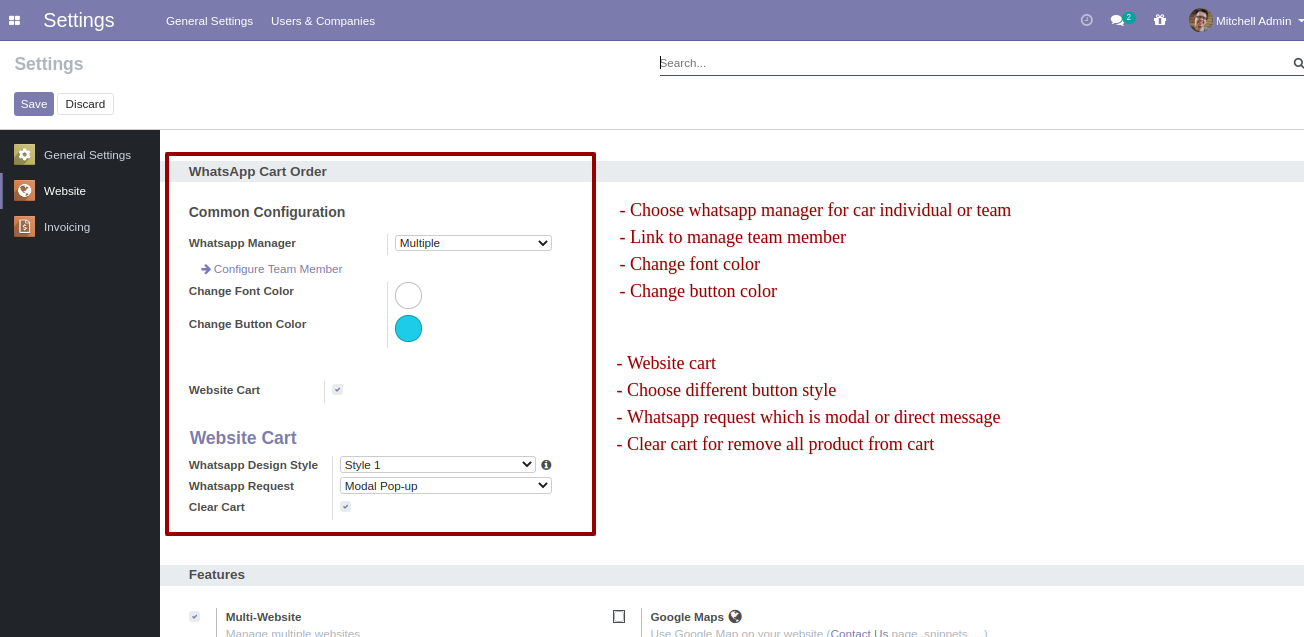This screenshot has height=637, width=1304.
Task: Click Mitchell Admin avatar picture
Action: (1200, 20)
